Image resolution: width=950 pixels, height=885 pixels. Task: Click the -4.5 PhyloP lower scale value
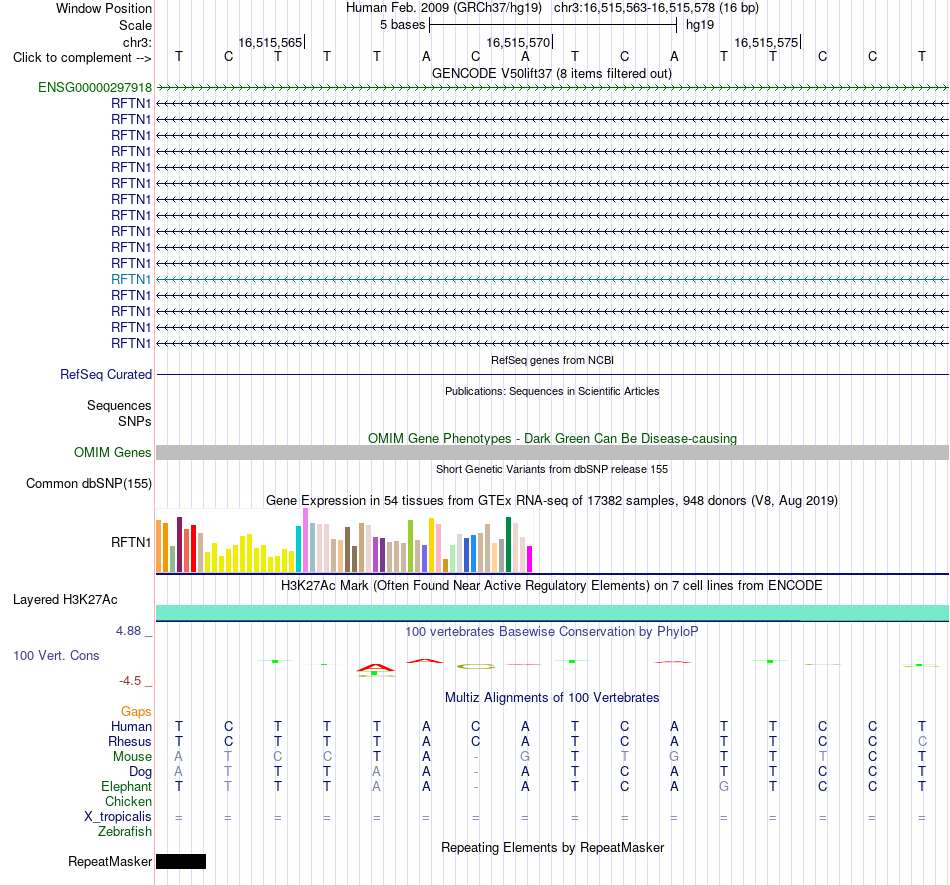[x=130, y=681]
